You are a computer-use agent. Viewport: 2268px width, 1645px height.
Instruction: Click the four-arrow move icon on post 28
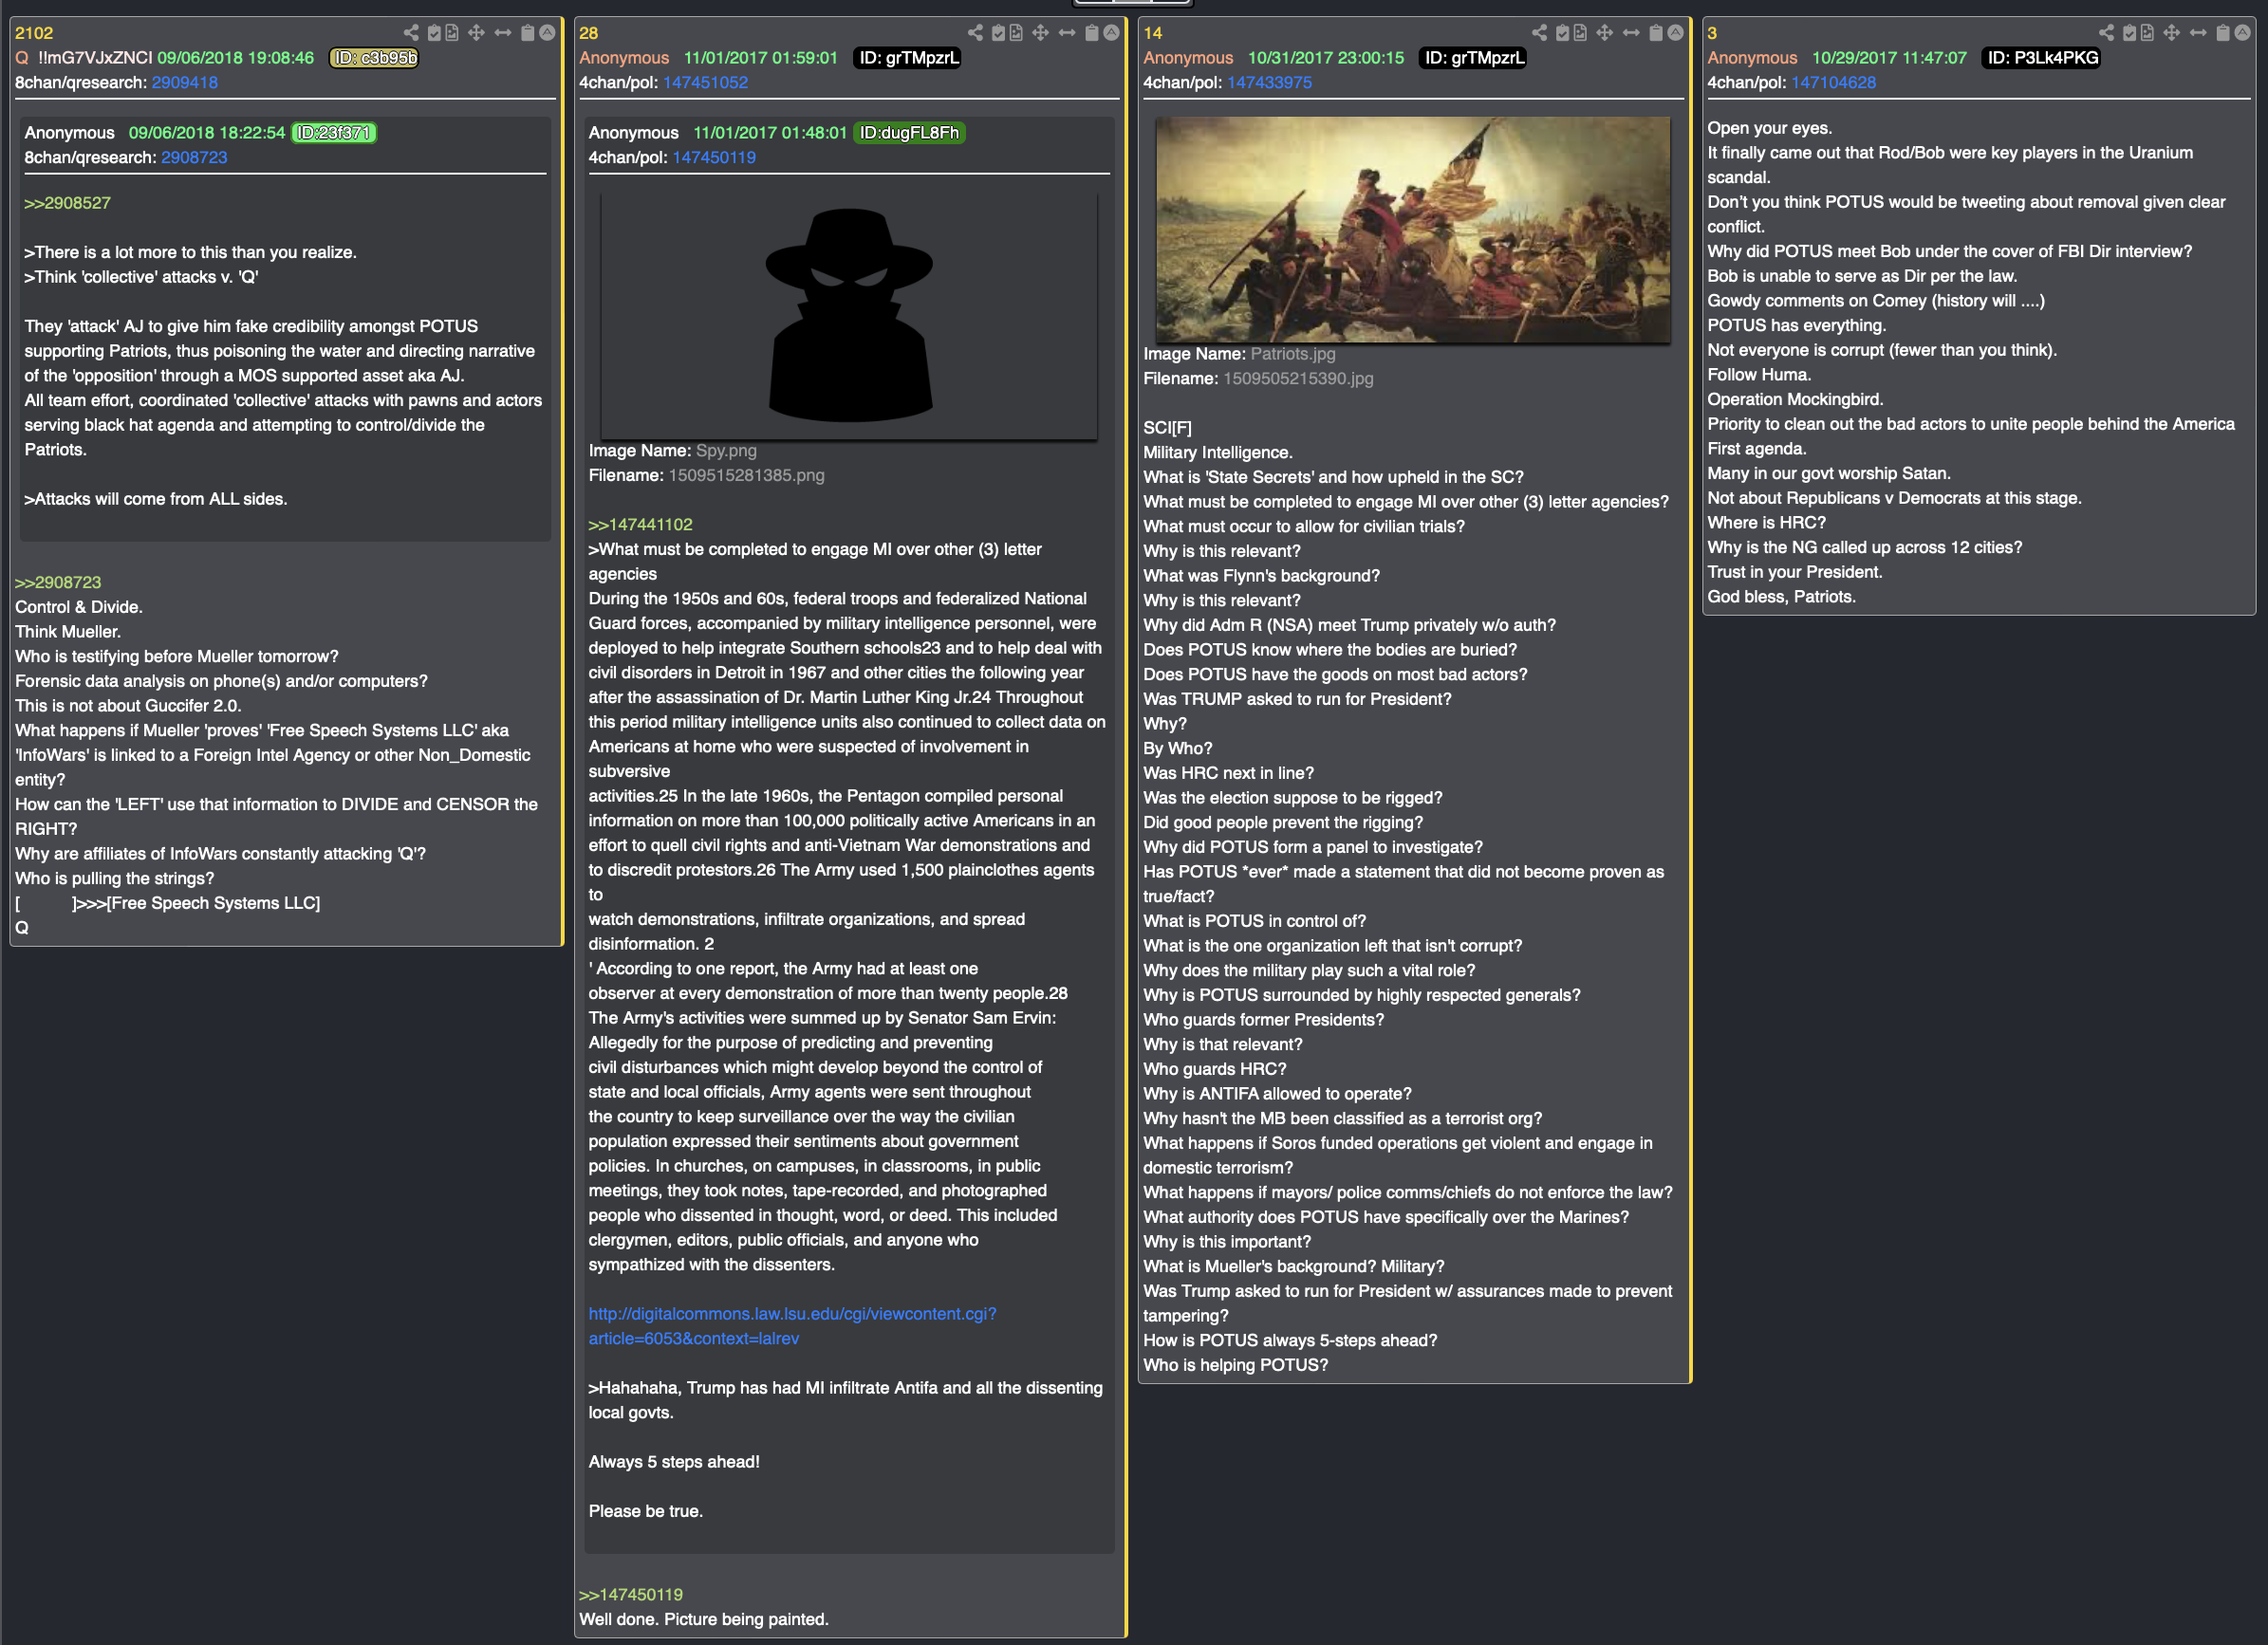click(x=1041, y=32)
